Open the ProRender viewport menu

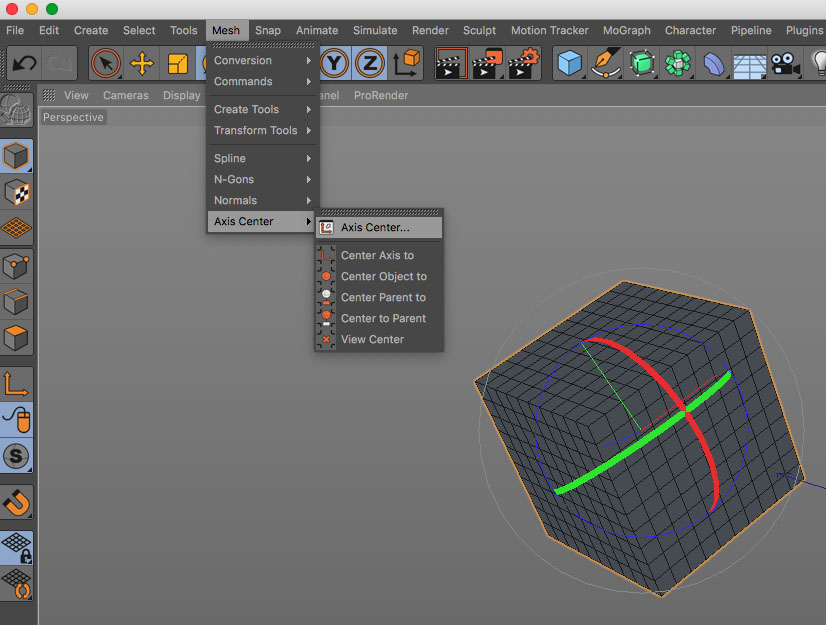[381, 95]
